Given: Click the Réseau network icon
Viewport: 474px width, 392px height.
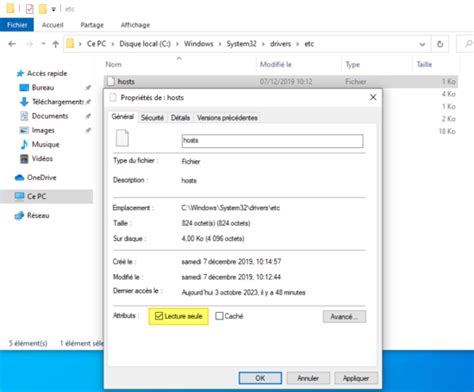Looking at the screenshot, I should 20,216.
